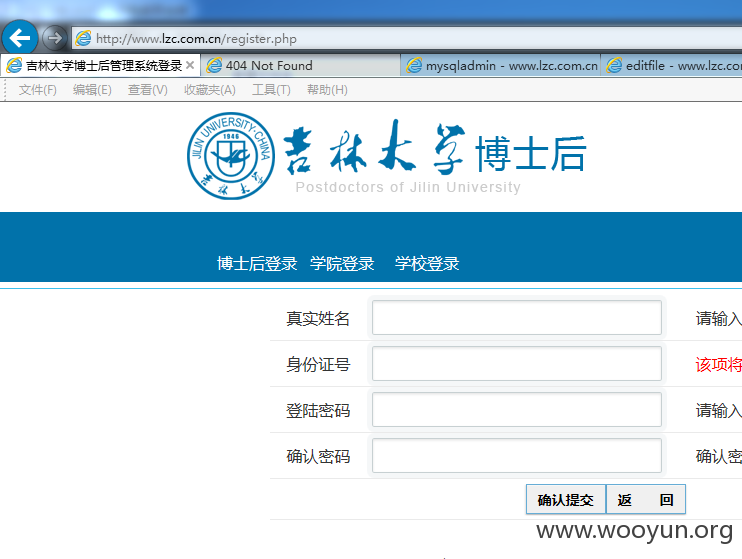Click the 登陆密码 input field
The height and width of the screenshot is (559, 742).
pyautogui.click(x=517, y=409)
